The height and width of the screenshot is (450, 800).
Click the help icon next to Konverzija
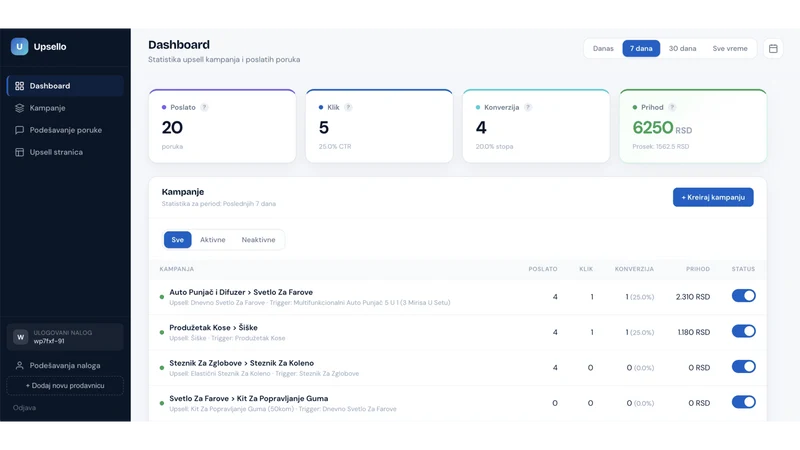528,107
